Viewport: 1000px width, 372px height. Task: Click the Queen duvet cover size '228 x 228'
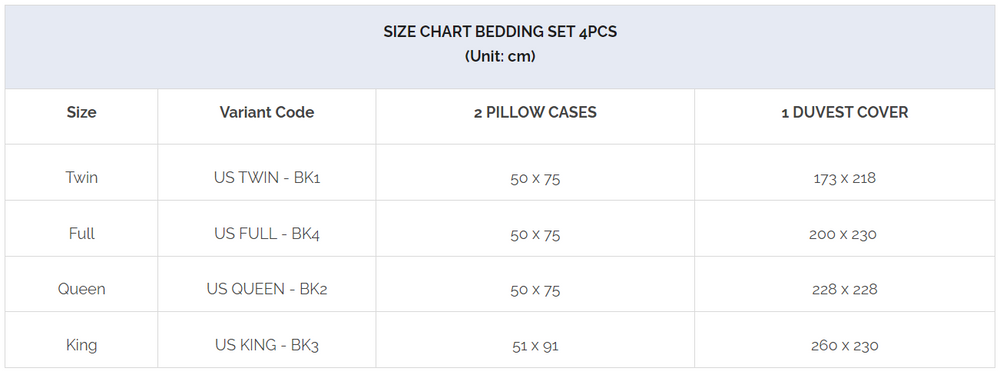point(845,290)
